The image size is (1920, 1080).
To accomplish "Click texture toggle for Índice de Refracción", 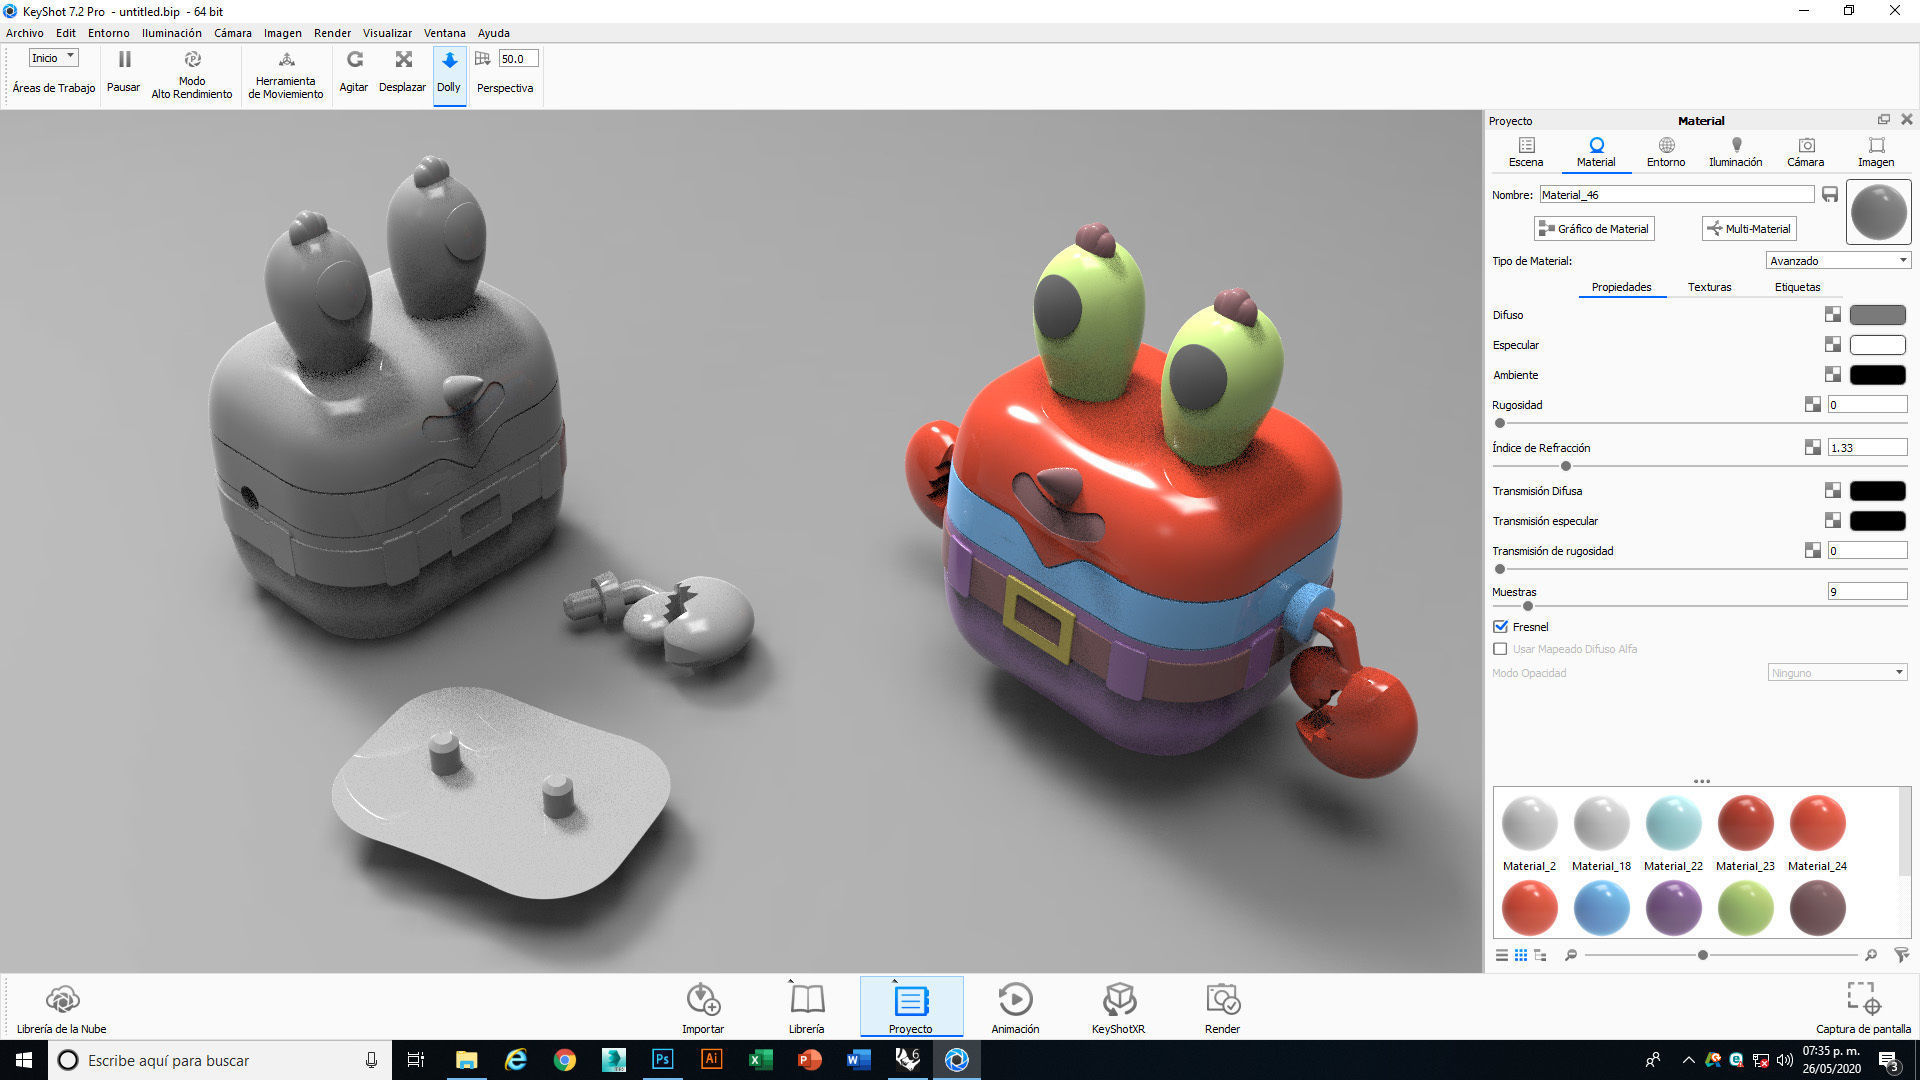I will coord(1813,448).
